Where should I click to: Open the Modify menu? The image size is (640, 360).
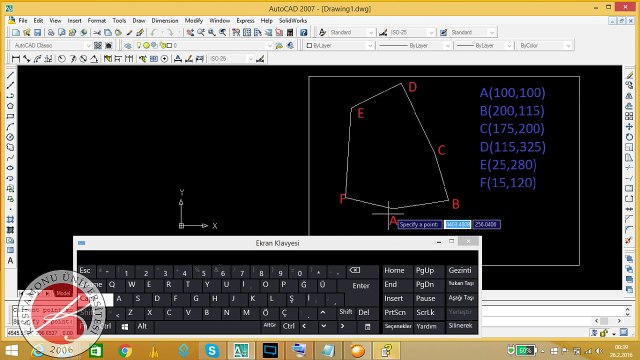click(194, 20)
